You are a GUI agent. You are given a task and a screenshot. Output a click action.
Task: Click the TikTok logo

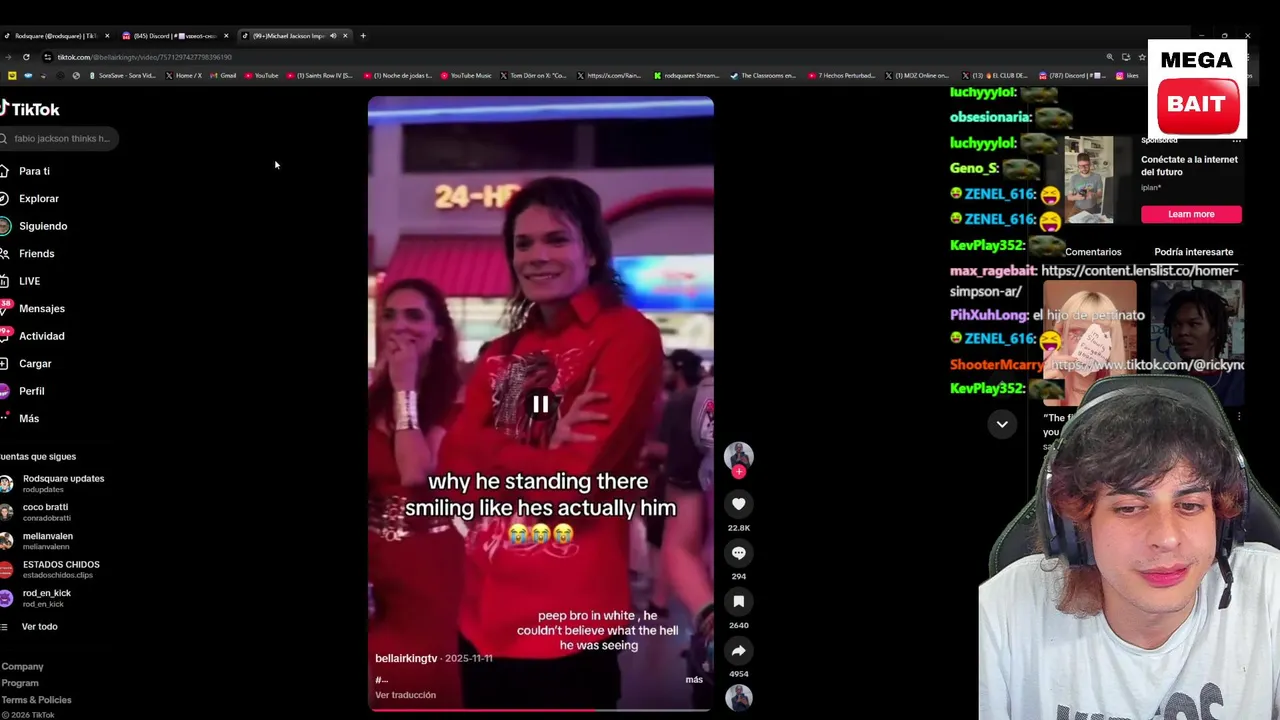tap(30, 109)
